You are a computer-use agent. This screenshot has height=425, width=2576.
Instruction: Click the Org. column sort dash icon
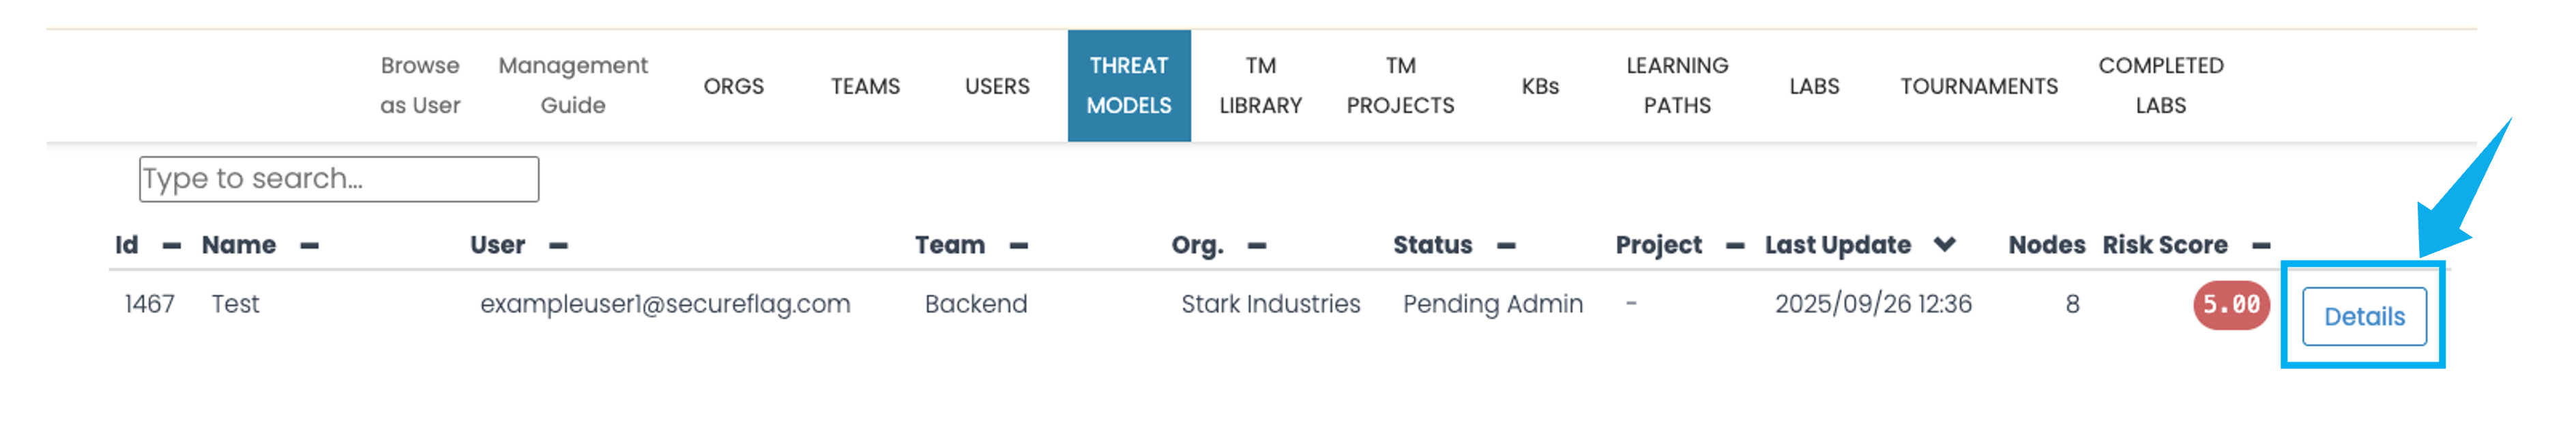(1257, 246)
